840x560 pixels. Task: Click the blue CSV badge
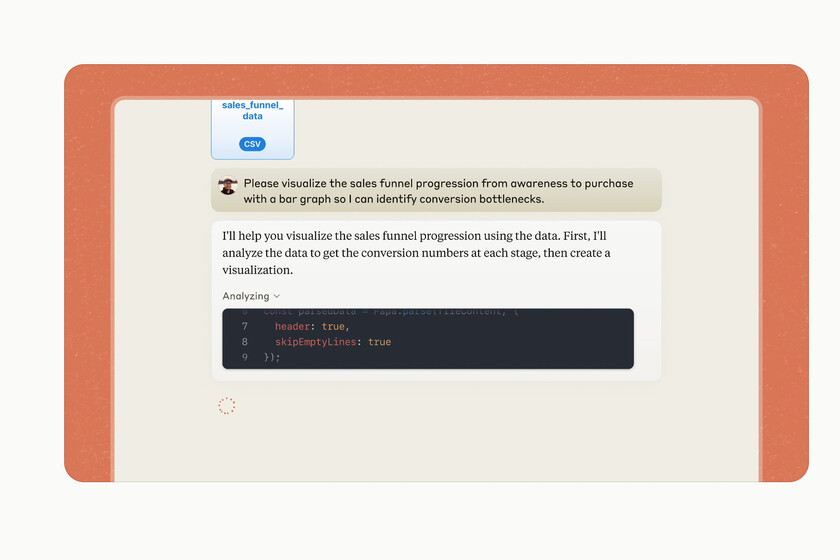(x=252, y=144)
